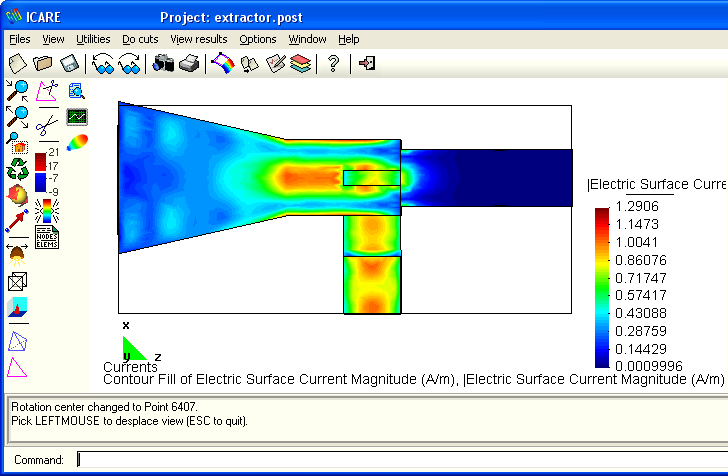Image resolution: width=728 pixels, height=476 pixels.
Task: Activate the rotate trackball sphere icon
Action: click(x=17, y=195)
